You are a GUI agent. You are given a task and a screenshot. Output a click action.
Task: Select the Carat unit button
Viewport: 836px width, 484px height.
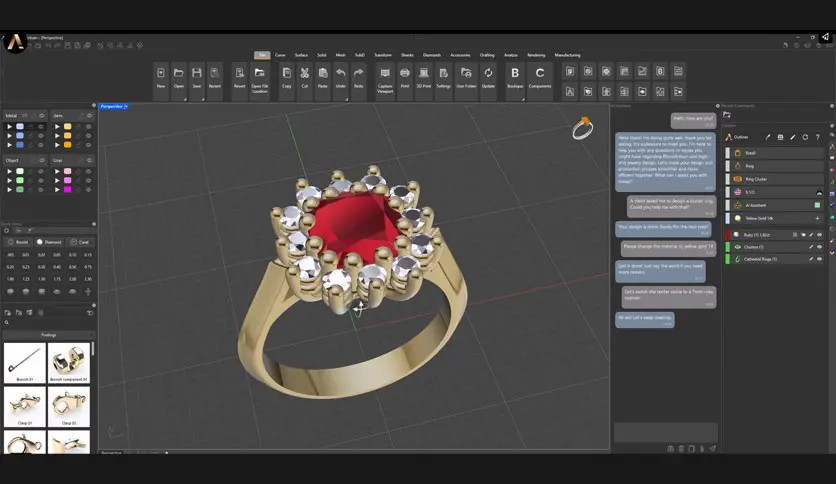tap(81, 242)
